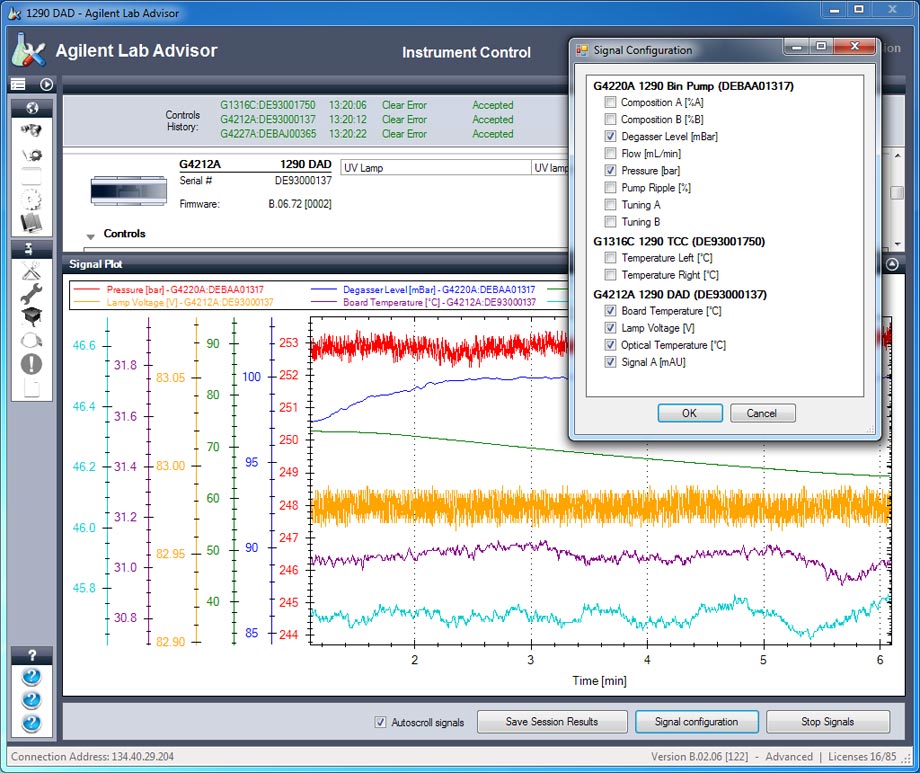920x773 pixels.
Task: Open the crossed tools icon in sidebar
Action: click(x=31, y=270)
